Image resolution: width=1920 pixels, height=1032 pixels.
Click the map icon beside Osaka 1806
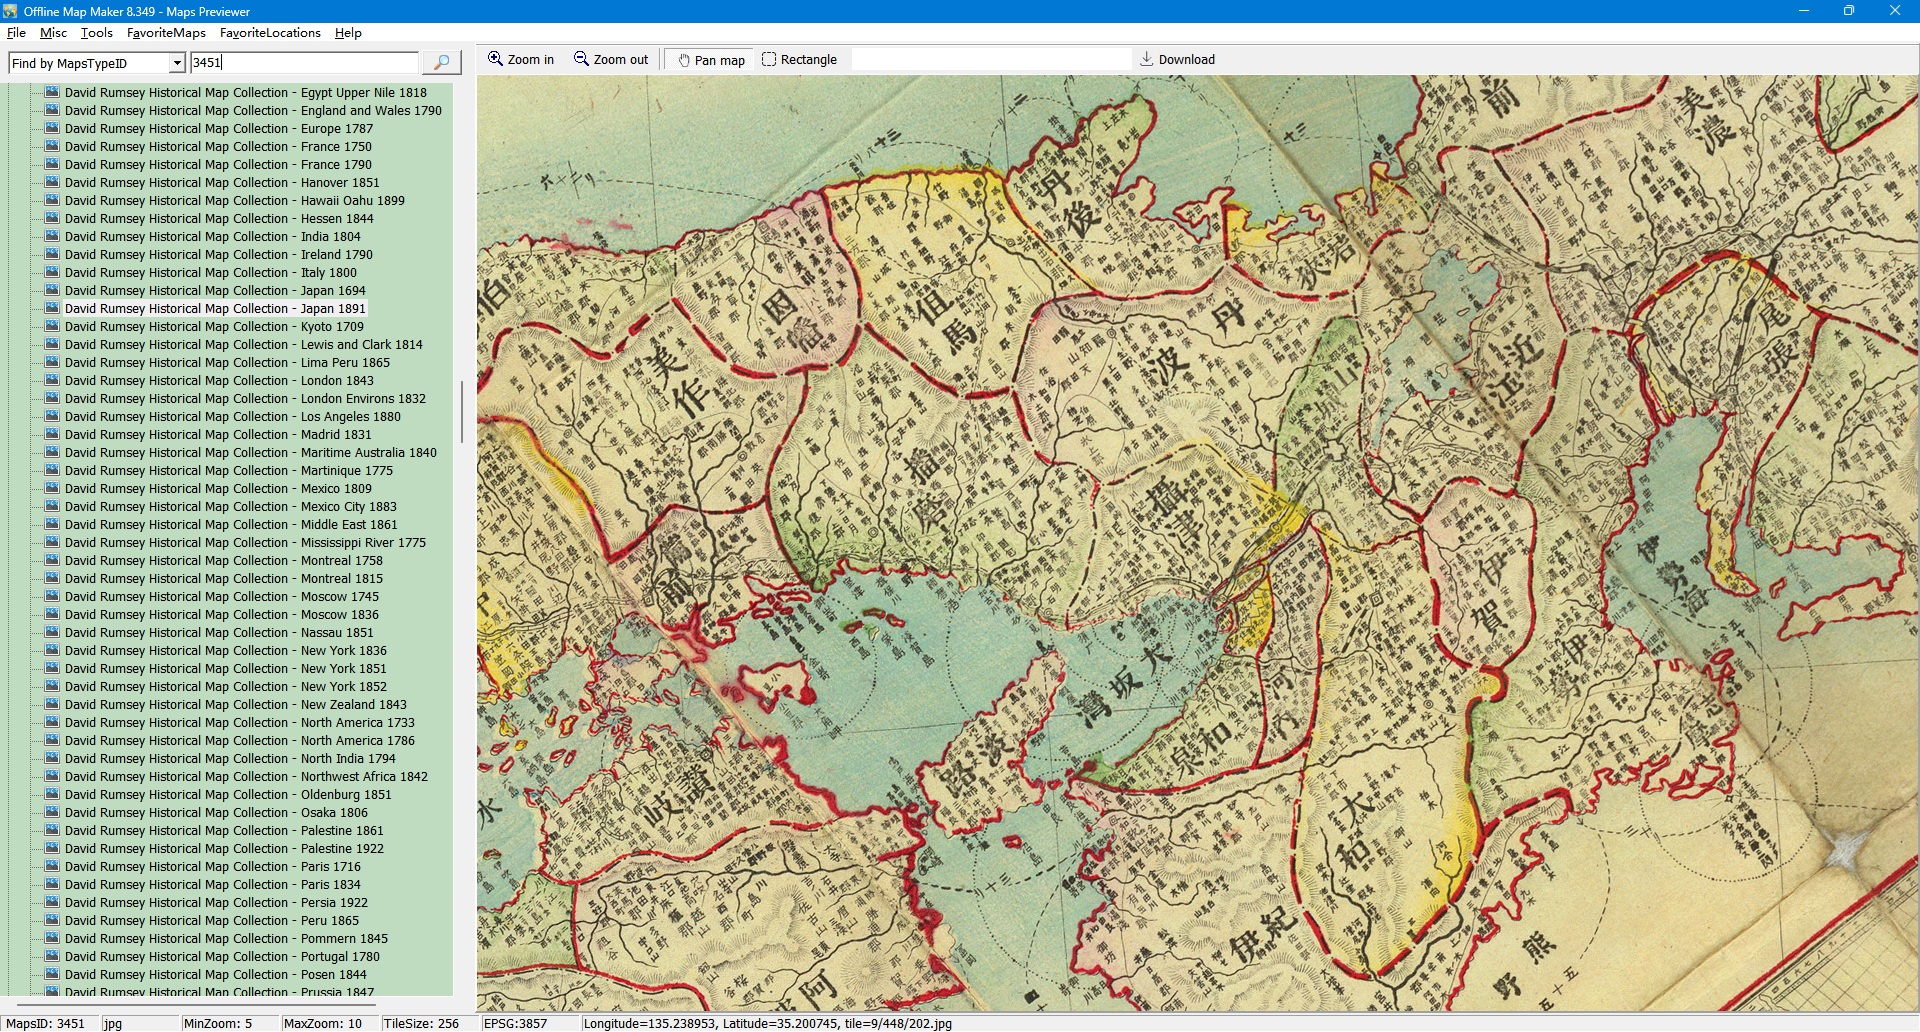pos(51,813)
